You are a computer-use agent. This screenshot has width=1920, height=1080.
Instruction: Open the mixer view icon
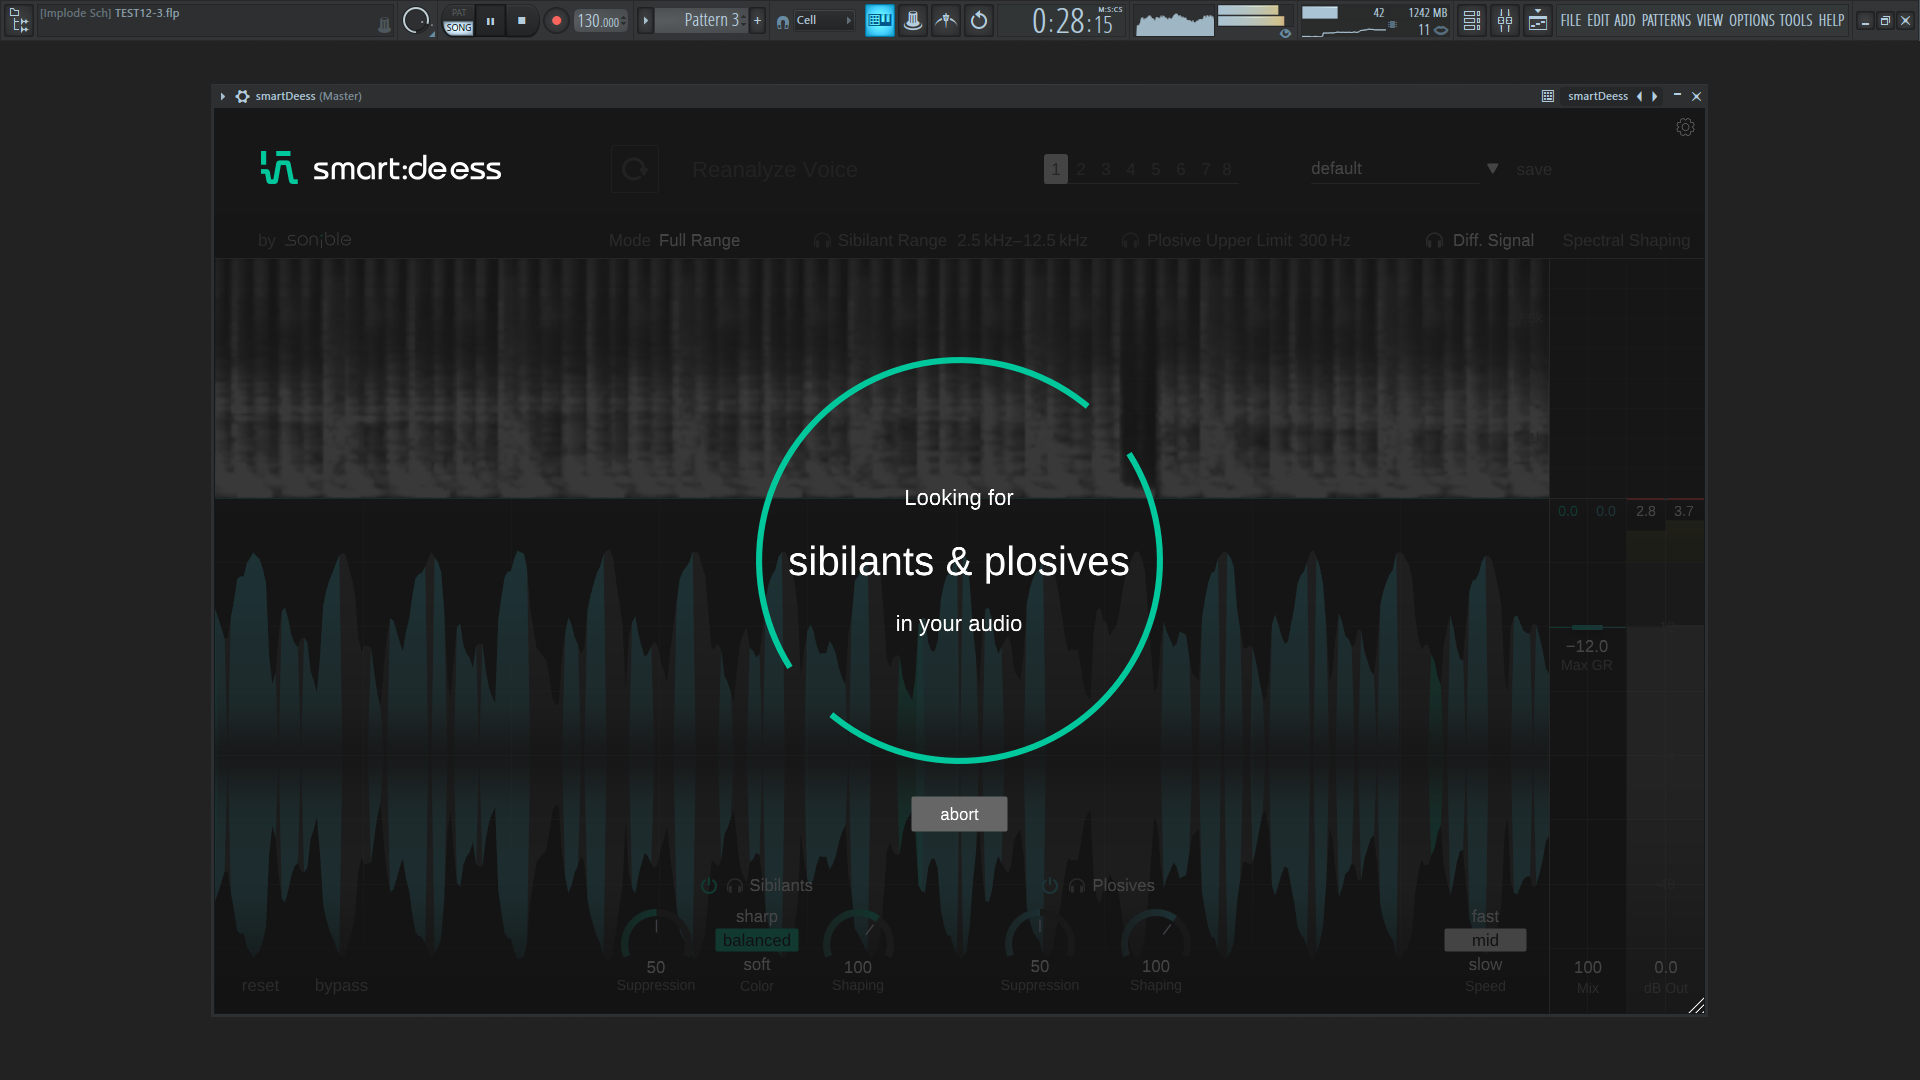[1504, 20]
